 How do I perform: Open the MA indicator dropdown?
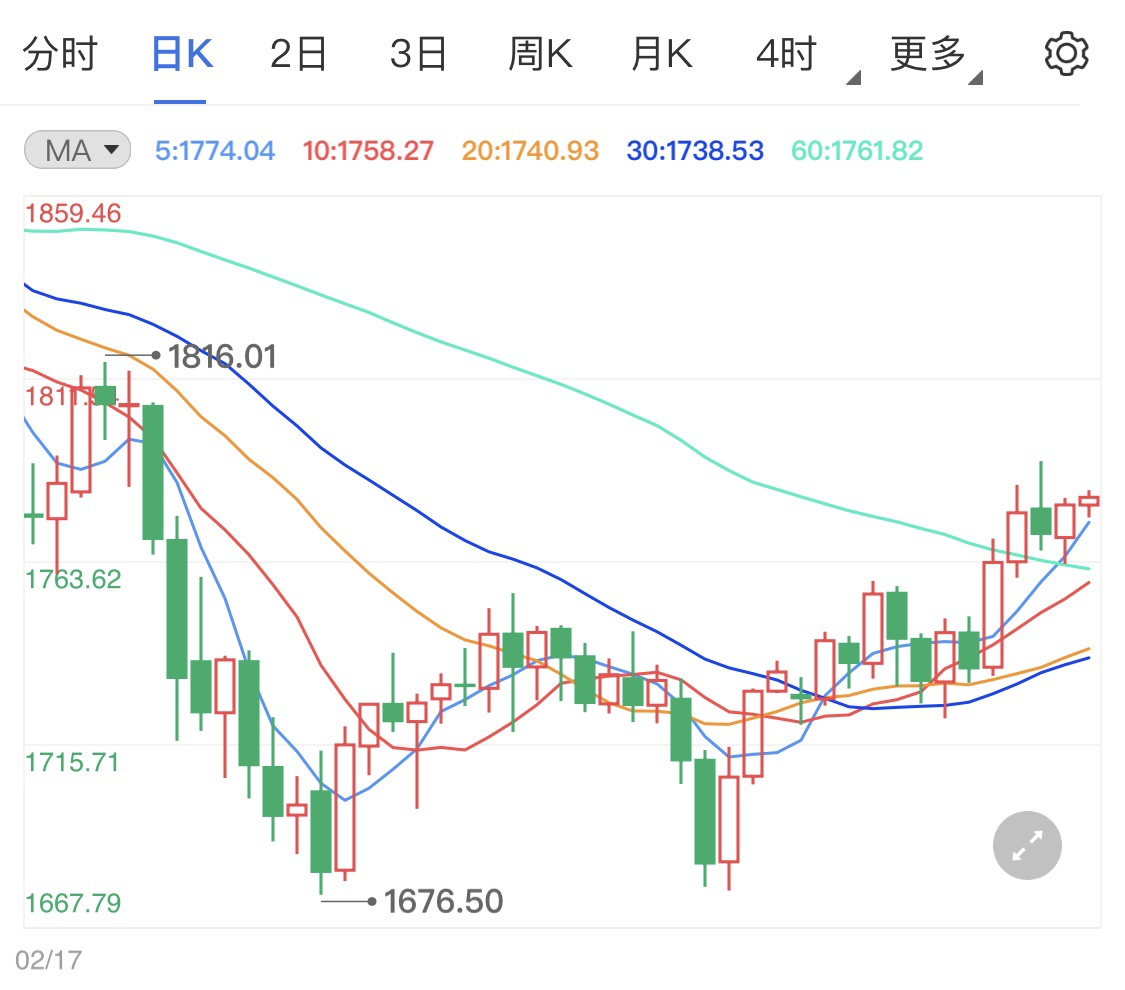coord(77,150)
